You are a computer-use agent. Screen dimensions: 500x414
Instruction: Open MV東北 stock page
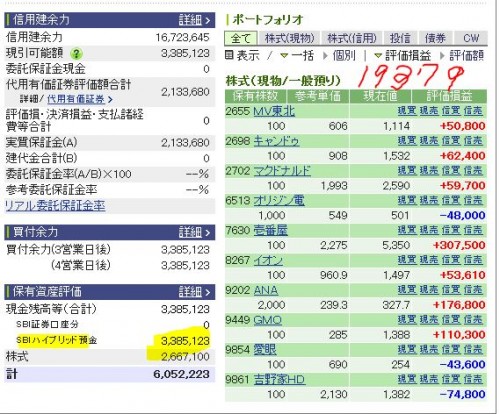(x=274, y=111)
